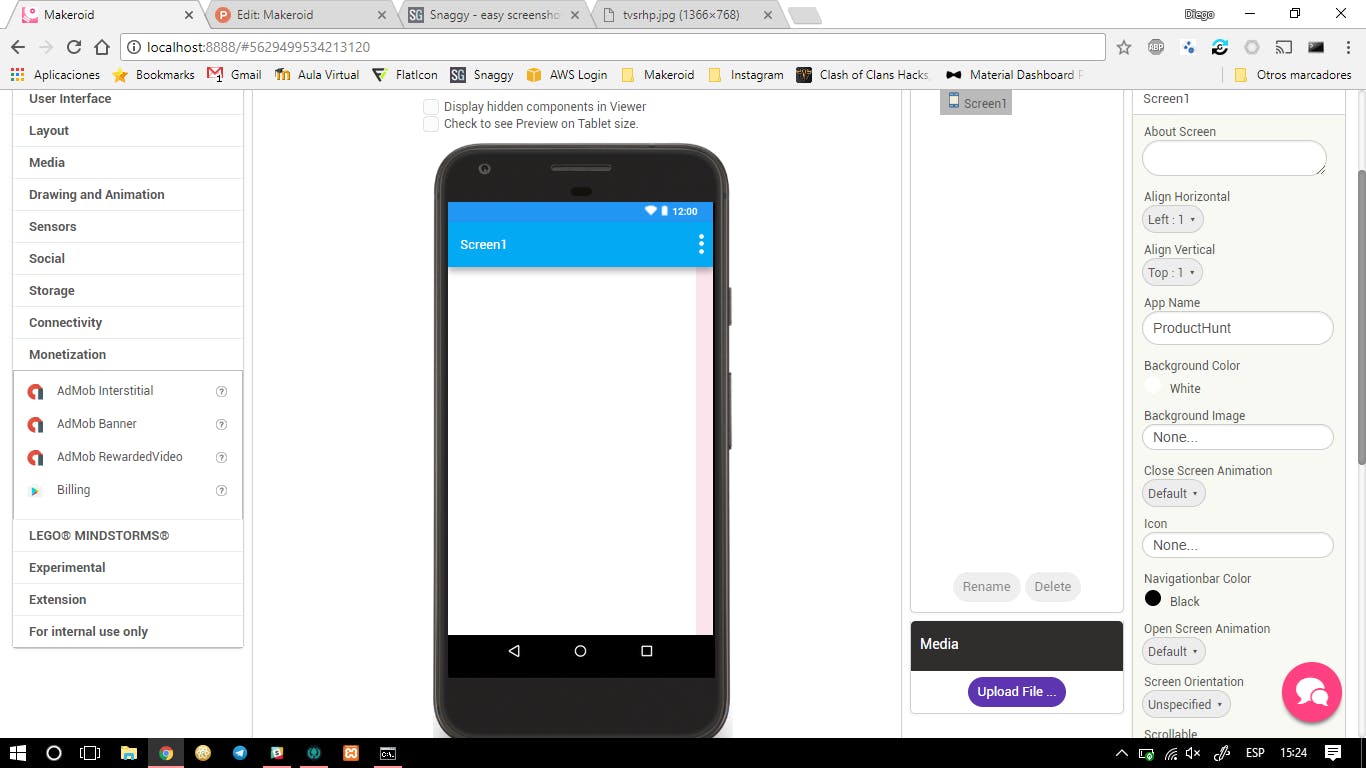Screen dimensions: 1366x768
Task: Click the browser home icon
Action: [x=101, y=47]
